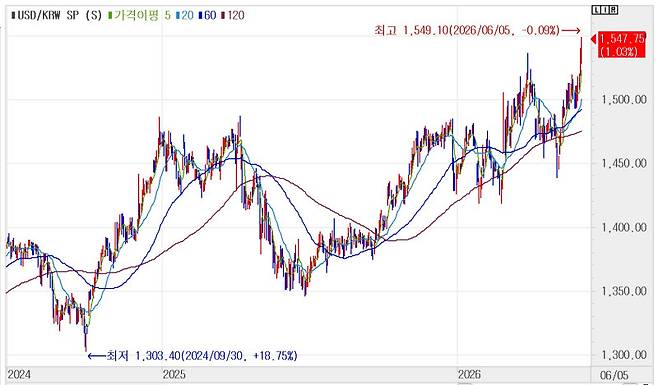Click the 2025 year label on the time axis
The image size is (658, 385).
coord(174,374)
